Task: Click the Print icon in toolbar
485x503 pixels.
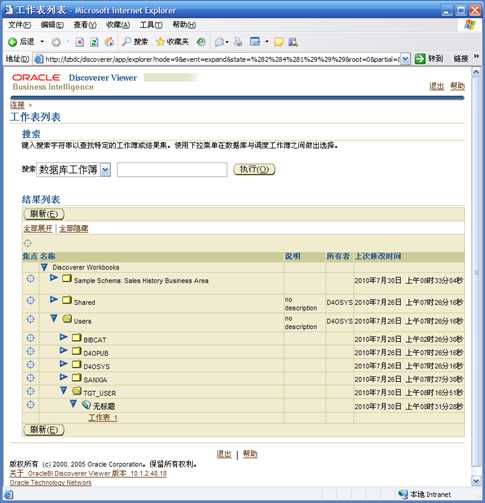Action: 238,42
